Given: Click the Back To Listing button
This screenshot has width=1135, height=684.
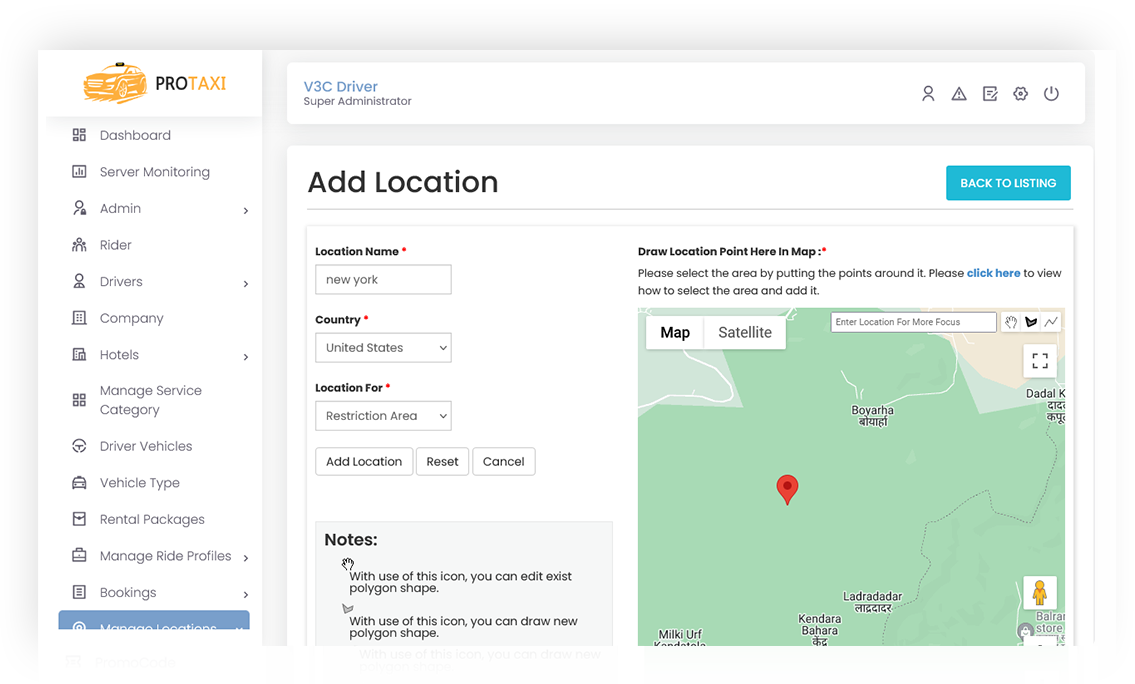Looking at the screenshot, I should (x=1008, y=183).
